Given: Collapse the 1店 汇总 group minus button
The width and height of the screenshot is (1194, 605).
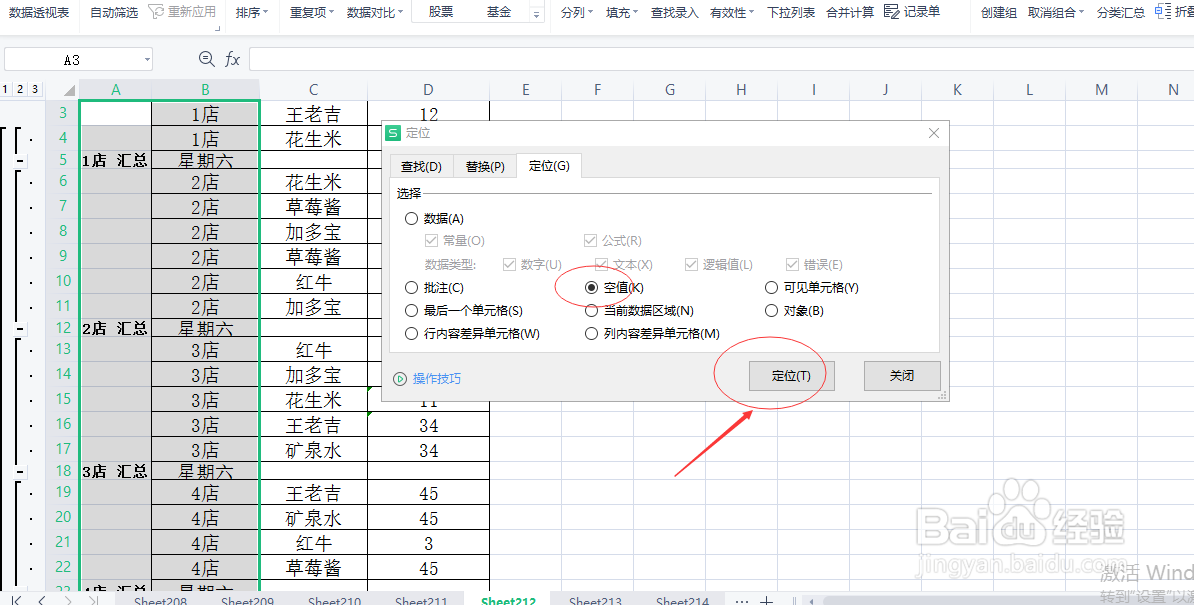Looking at the screenshot, I should point(20,161).
